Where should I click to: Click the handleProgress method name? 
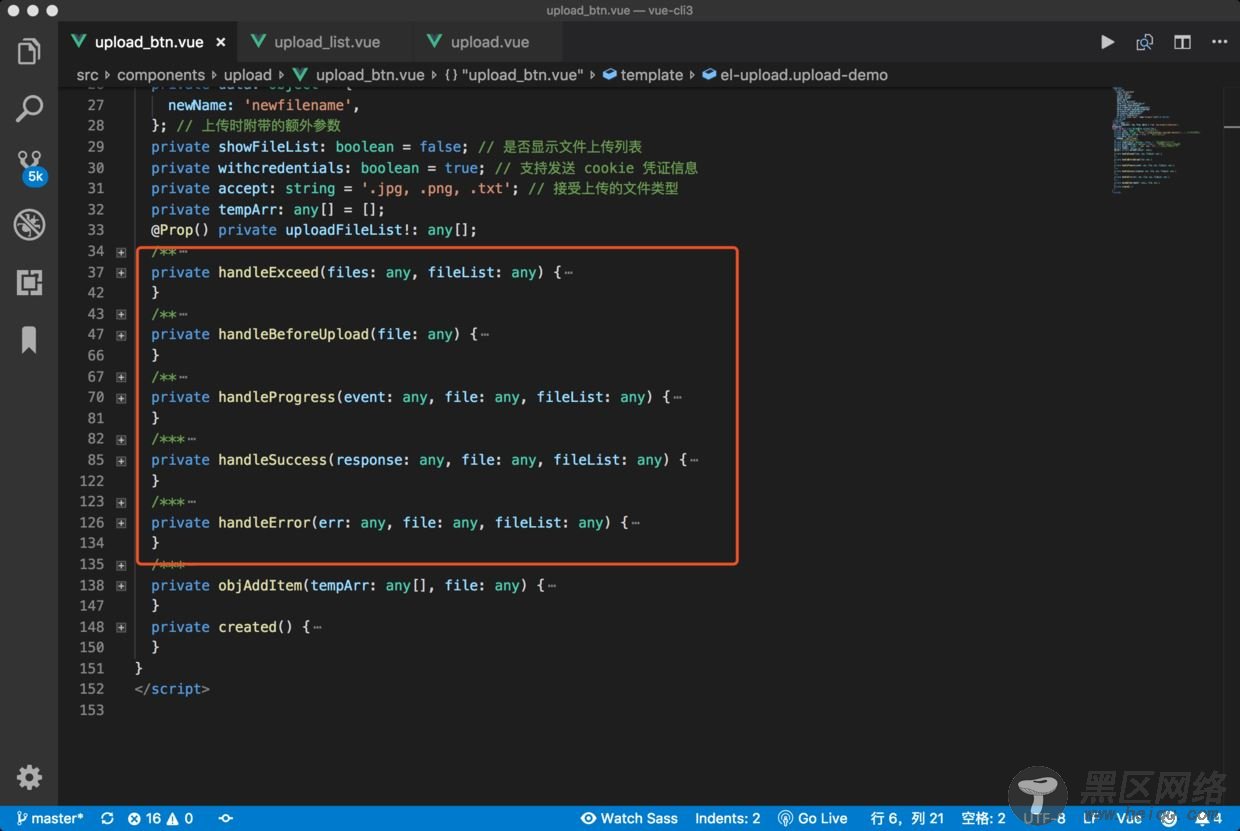pyautogui.click(x=276, y=397)
